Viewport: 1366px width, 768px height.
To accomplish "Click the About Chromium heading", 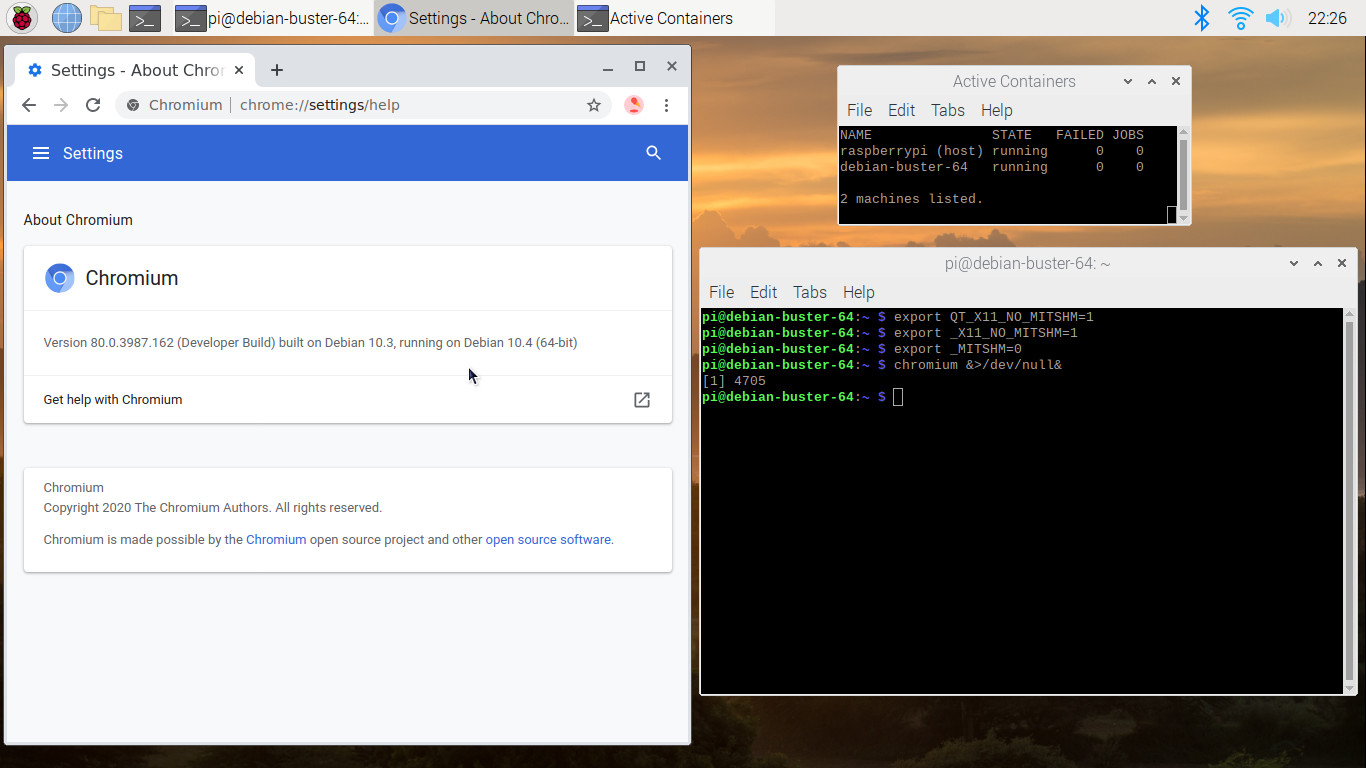I will pyautogui.click(x=78, y=220).
